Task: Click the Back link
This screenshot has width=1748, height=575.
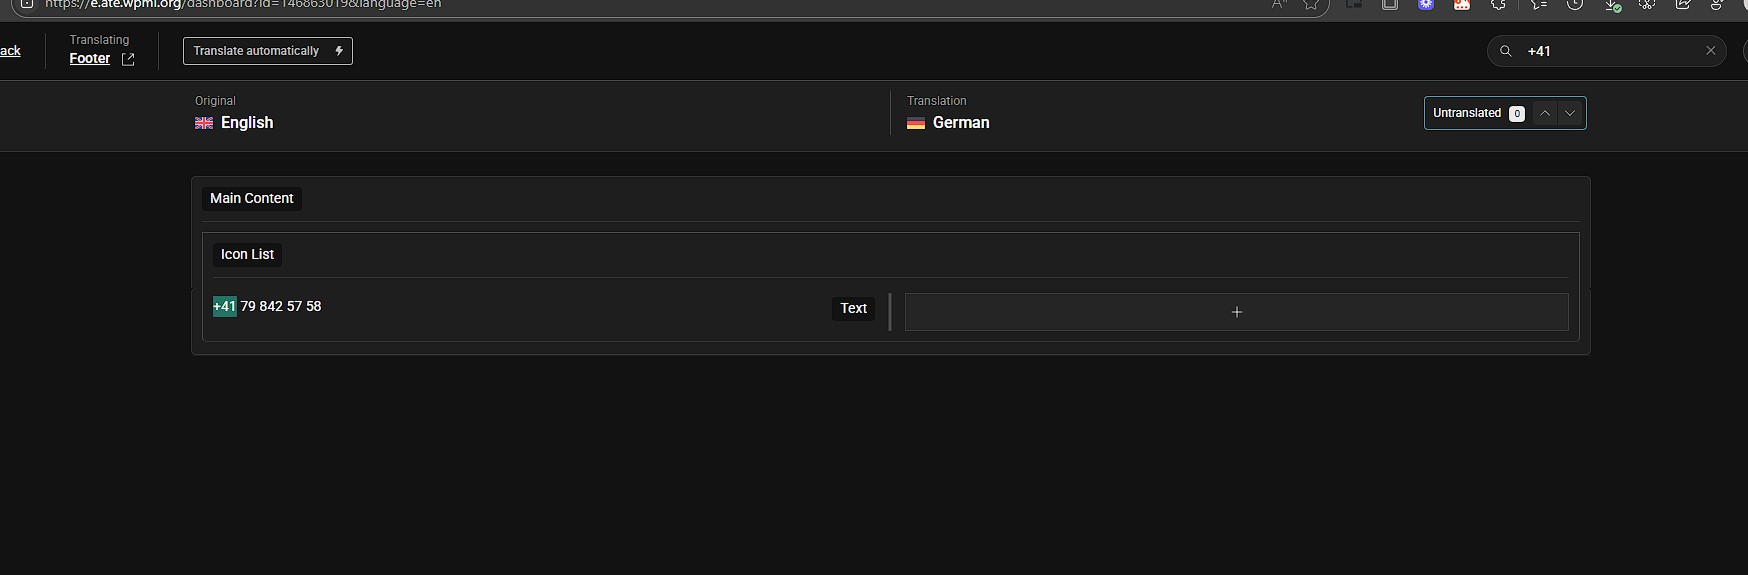Action: [10, 51]
